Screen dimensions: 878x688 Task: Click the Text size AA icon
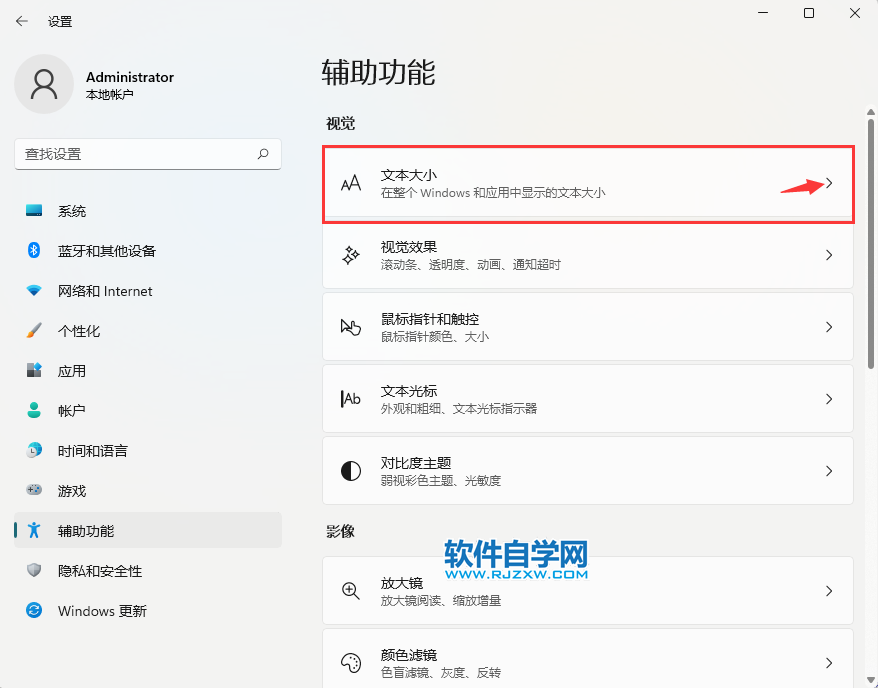(x=350, y=184)
